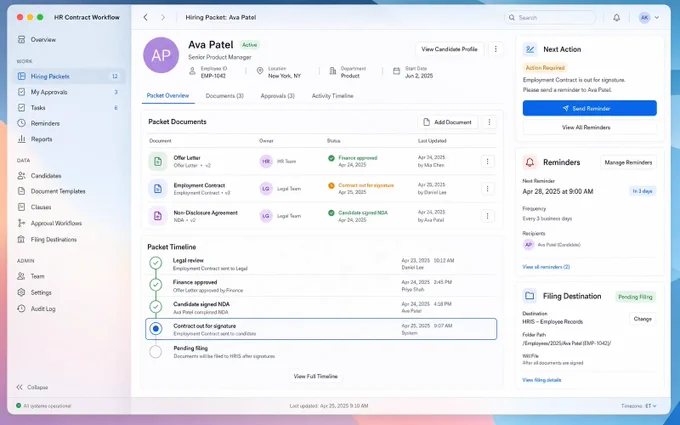Open Filing Destinations in sidebar
The image size is (680, 425).
tap(53, 239)
